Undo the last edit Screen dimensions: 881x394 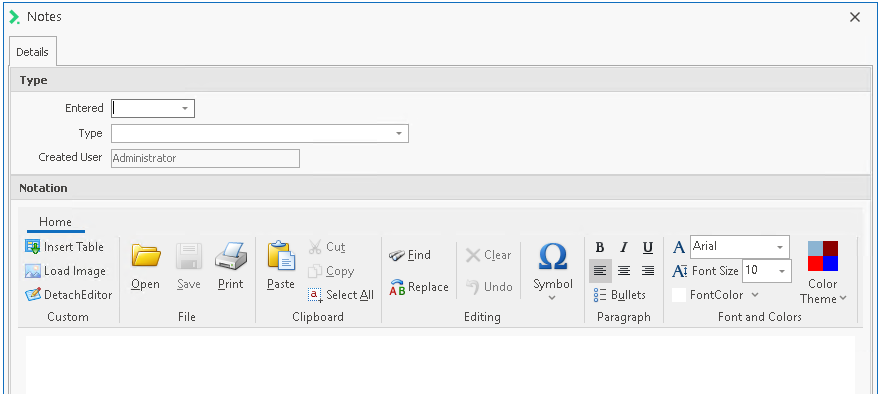(x=489, y=287)
